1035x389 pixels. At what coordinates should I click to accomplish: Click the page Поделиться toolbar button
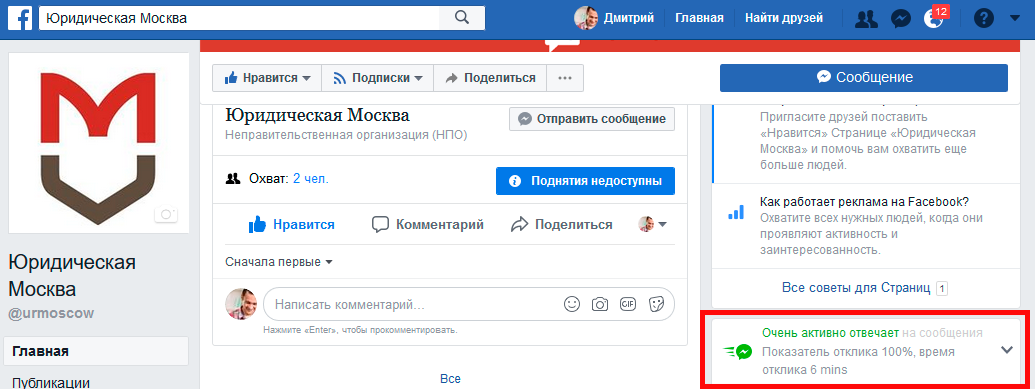coord(490,78)
